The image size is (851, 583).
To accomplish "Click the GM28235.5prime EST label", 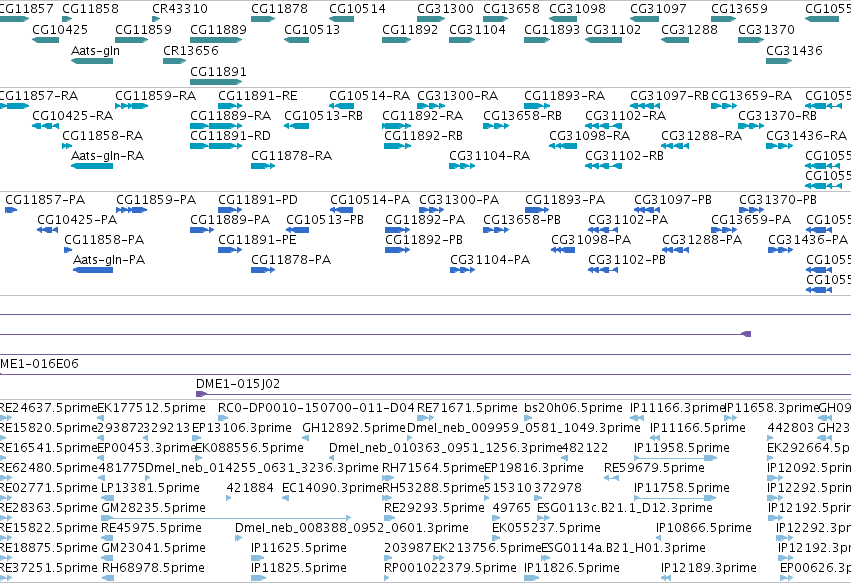I will 154,508.
